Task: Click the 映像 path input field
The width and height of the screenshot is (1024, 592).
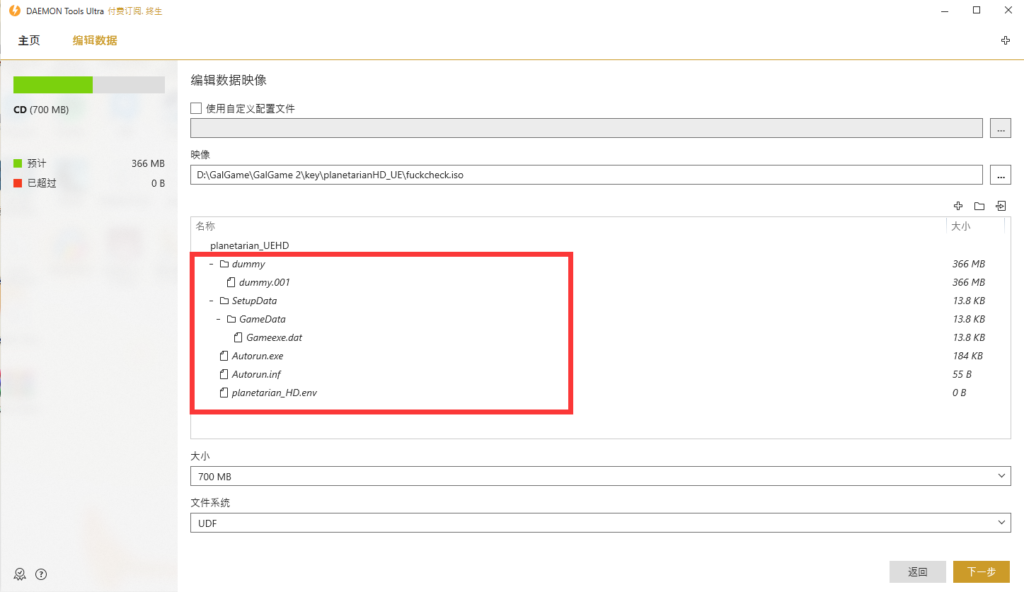Action: point(586,175)
